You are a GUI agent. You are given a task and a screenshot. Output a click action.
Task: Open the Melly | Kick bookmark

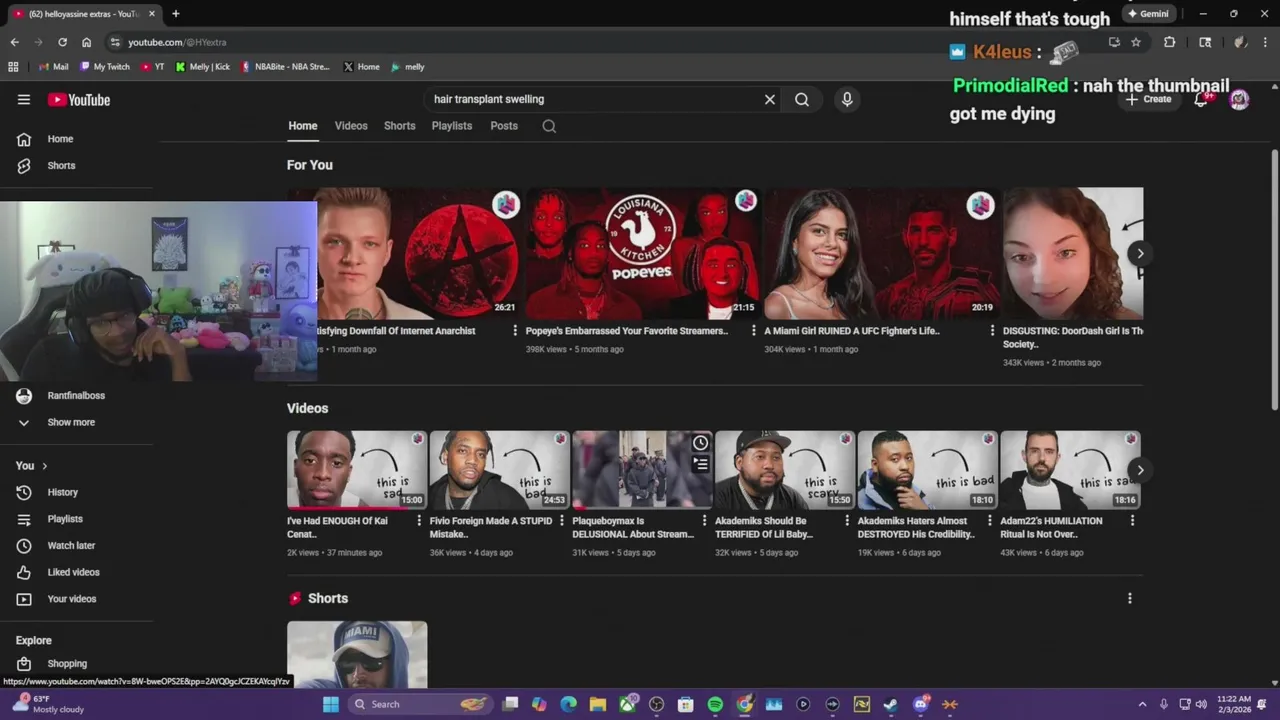click(x=203, y=67)
